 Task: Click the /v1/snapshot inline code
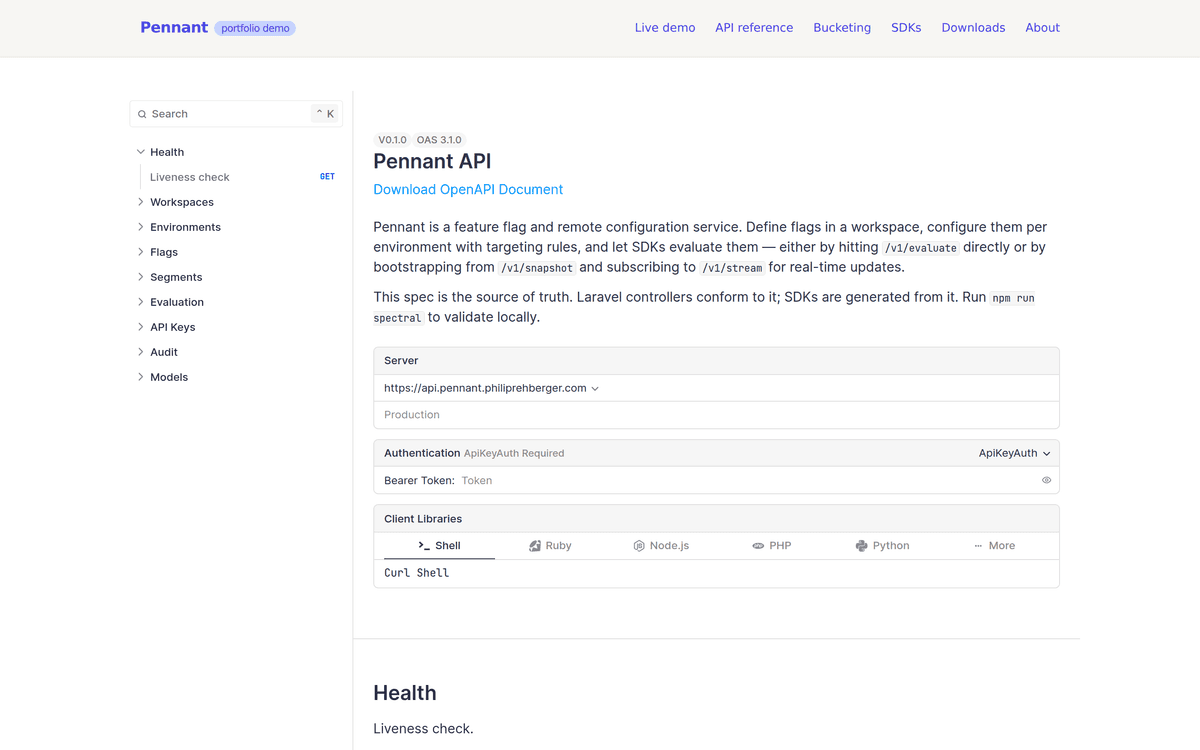pyautogui.click(x=537, y=268)
